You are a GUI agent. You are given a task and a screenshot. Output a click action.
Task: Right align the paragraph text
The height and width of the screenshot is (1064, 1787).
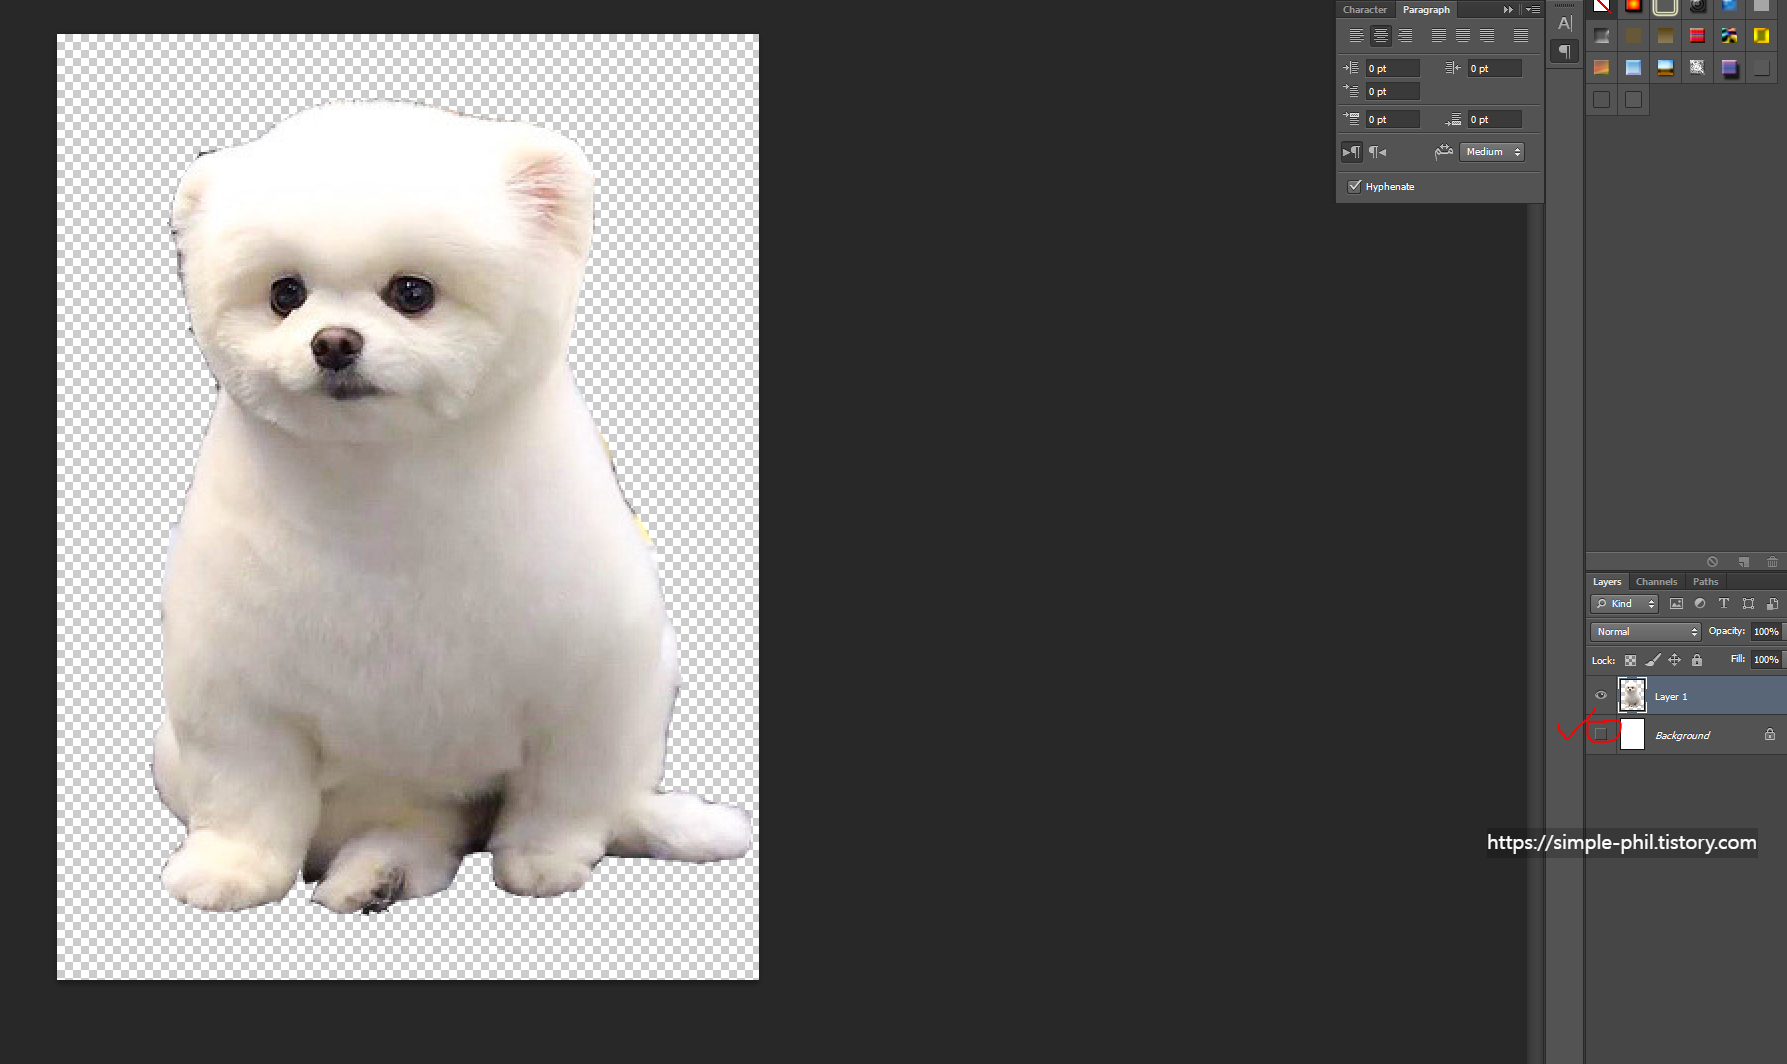tap(1405, 36)
